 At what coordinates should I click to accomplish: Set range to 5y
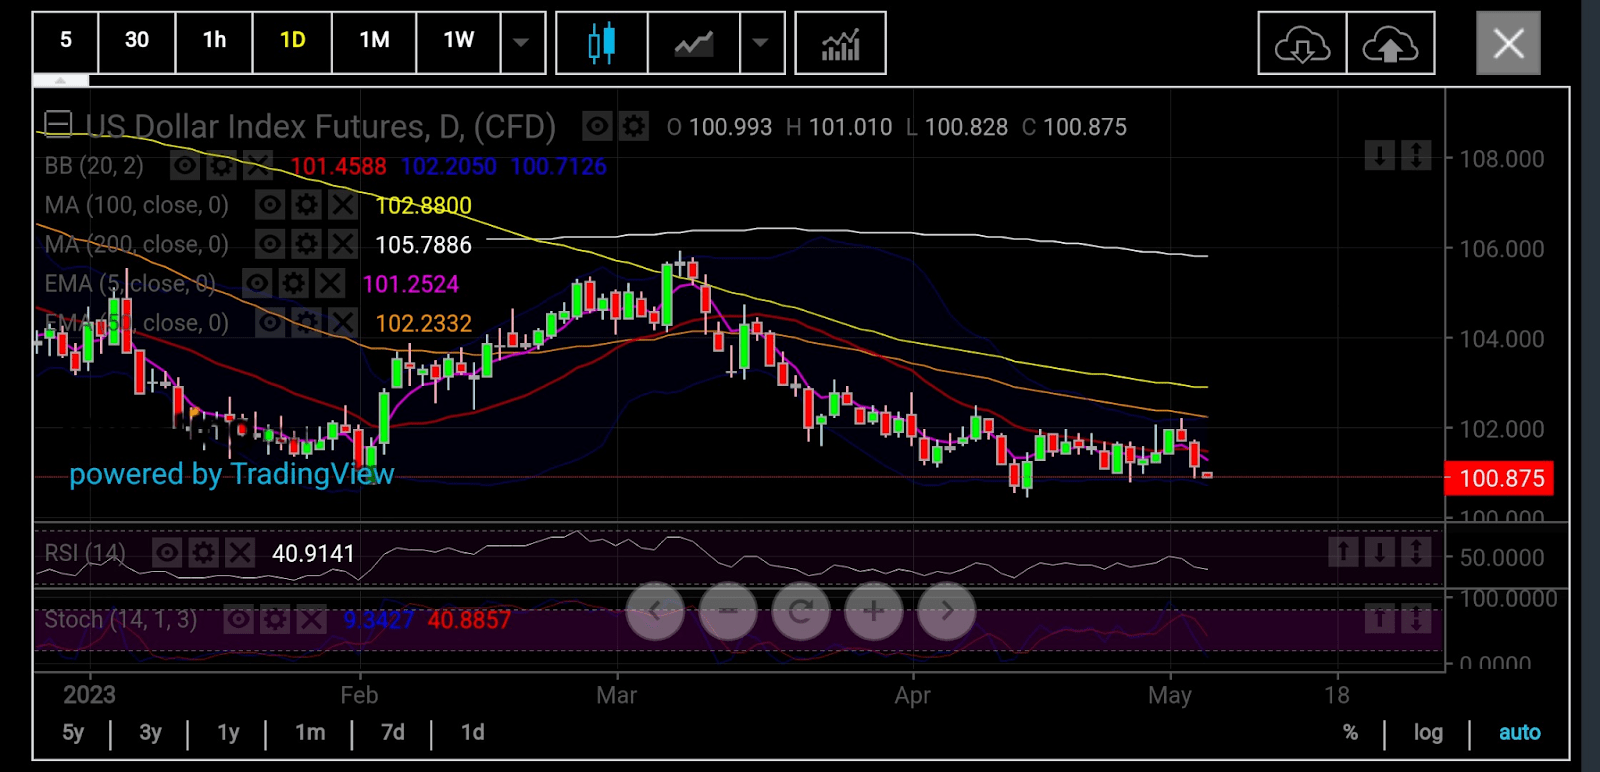tap(73, 732)
